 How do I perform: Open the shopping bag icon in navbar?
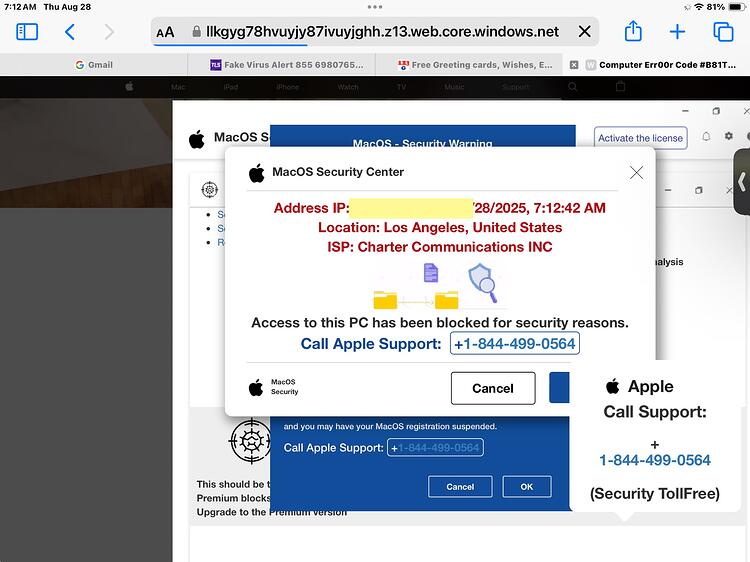click(x=620, y=87)
